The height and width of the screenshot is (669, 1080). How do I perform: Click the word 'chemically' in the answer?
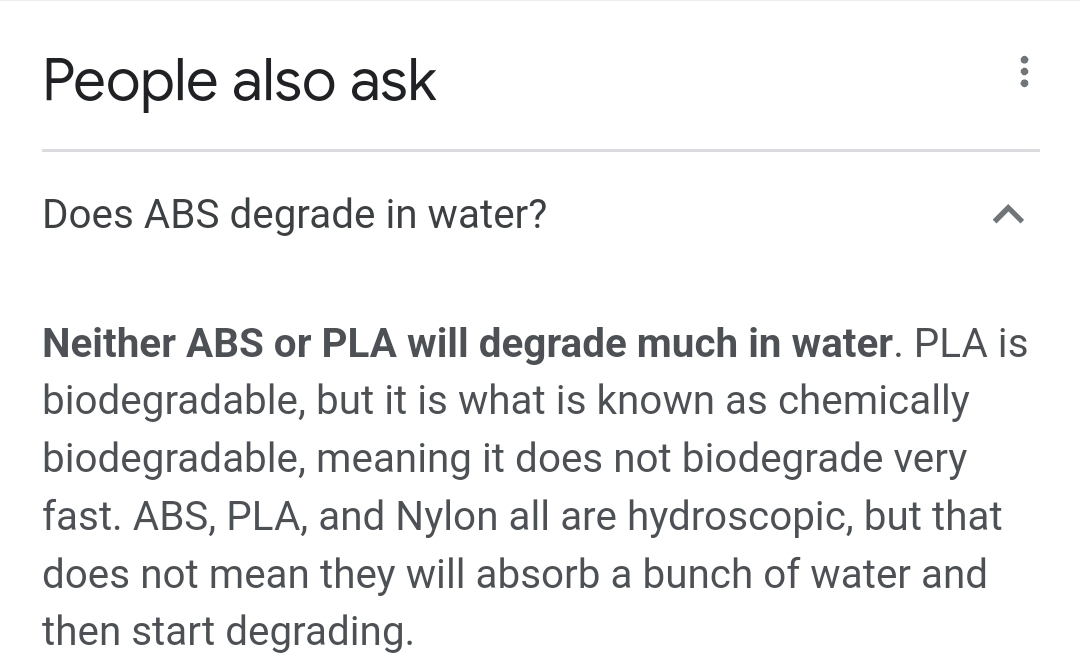(873, 401)
